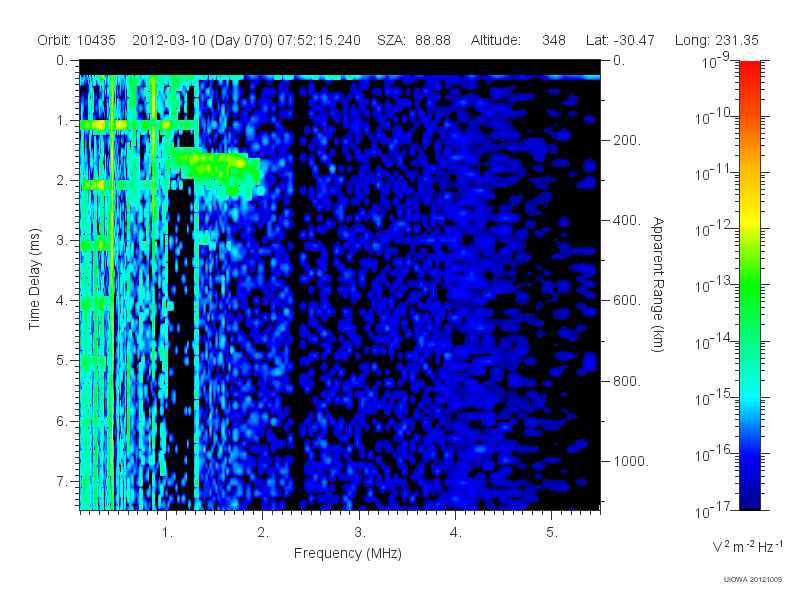Click the Frequency (MHz) axis title
This screenshot has width=800, height=600.
click(347, 553)
